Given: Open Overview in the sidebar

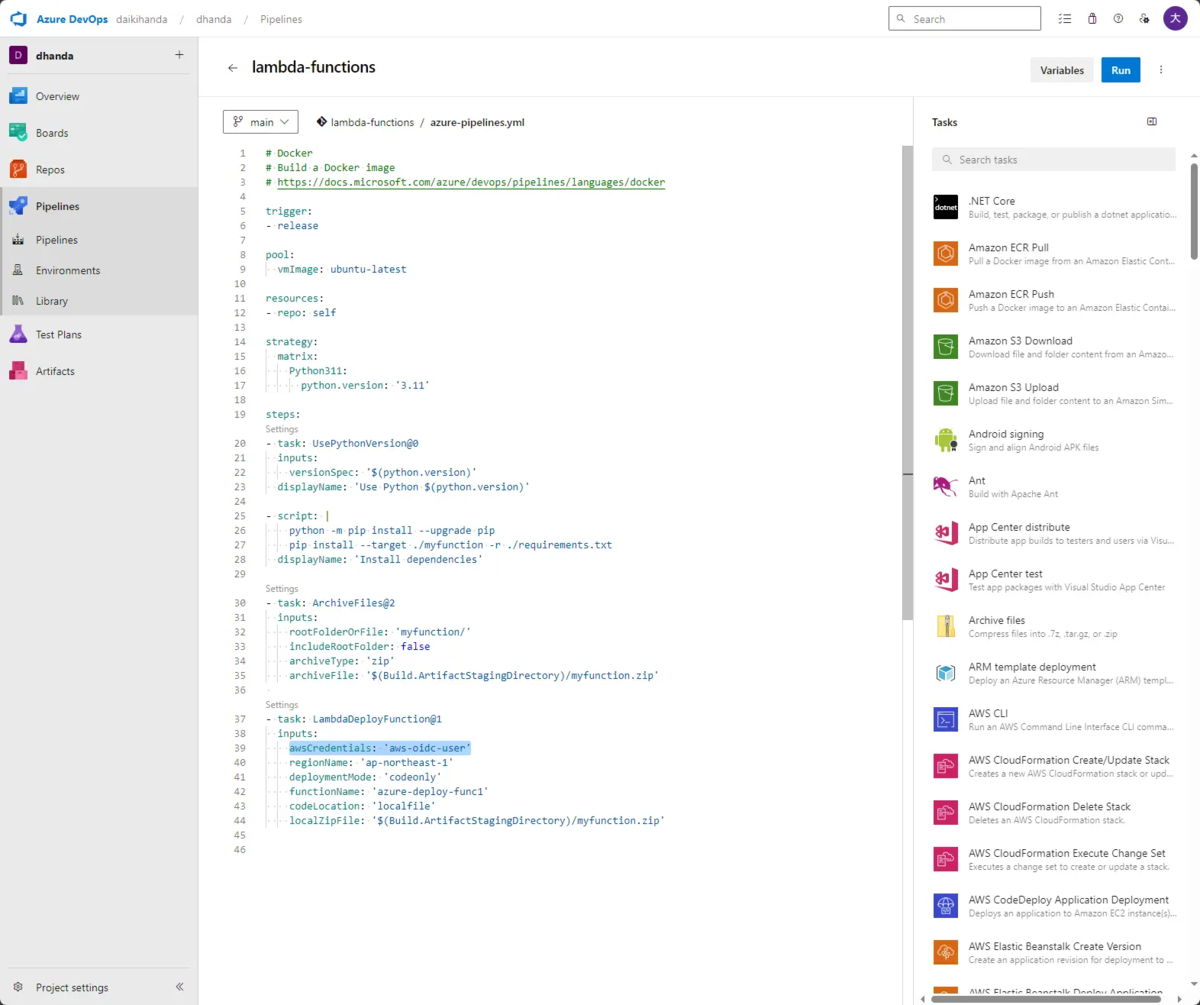Looking at the screenshot, I should pyautogui.click(x=99, y=96).
